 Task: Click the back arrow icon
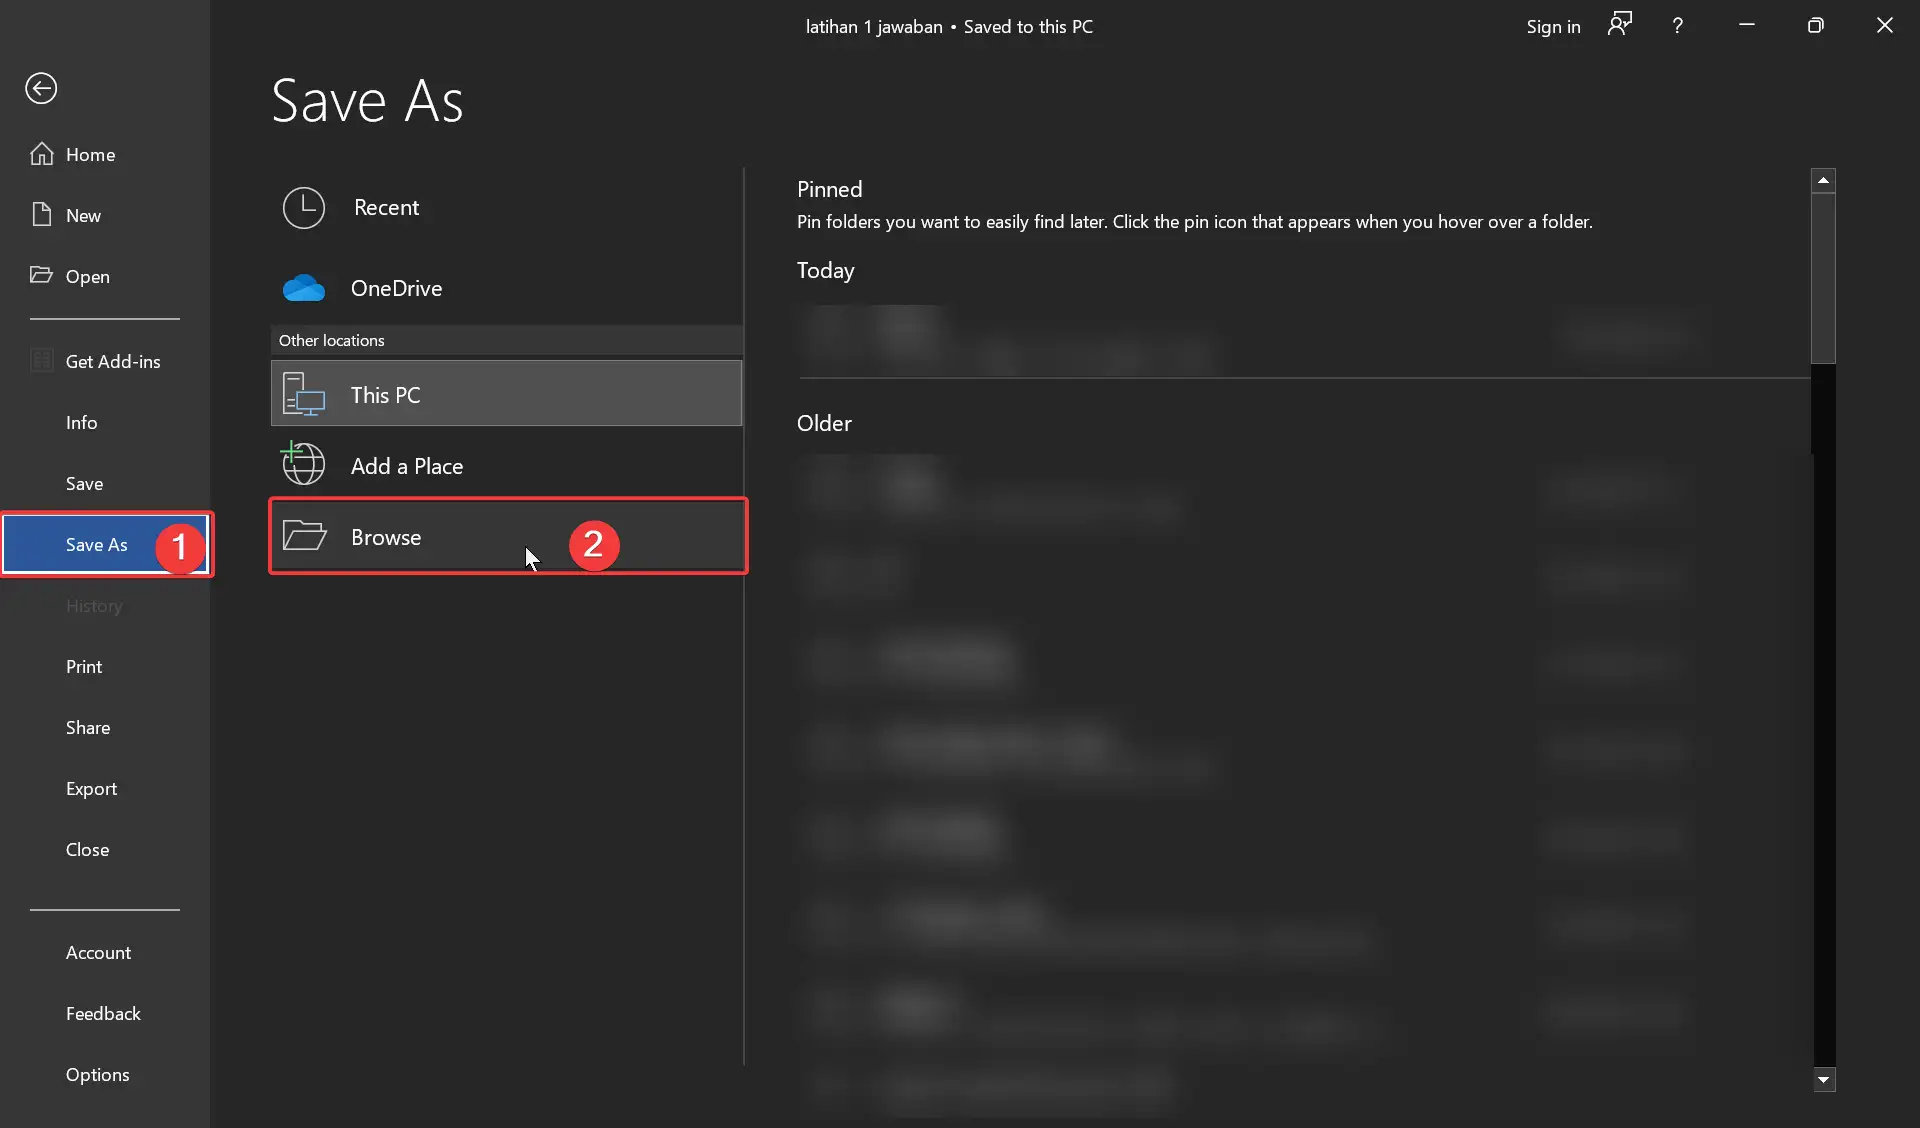click(x=41, y=88)
